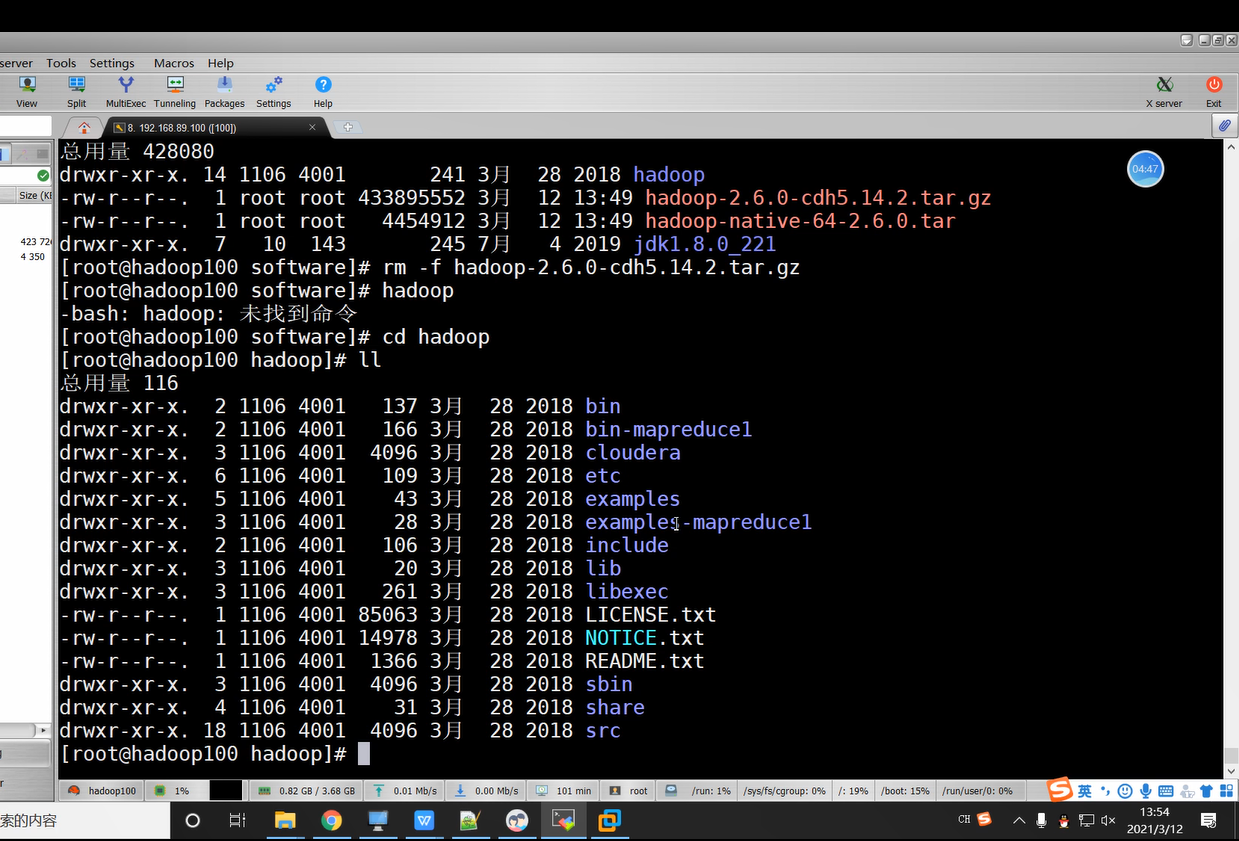Open the MobaXterm taskbar icon

point(563,821)
